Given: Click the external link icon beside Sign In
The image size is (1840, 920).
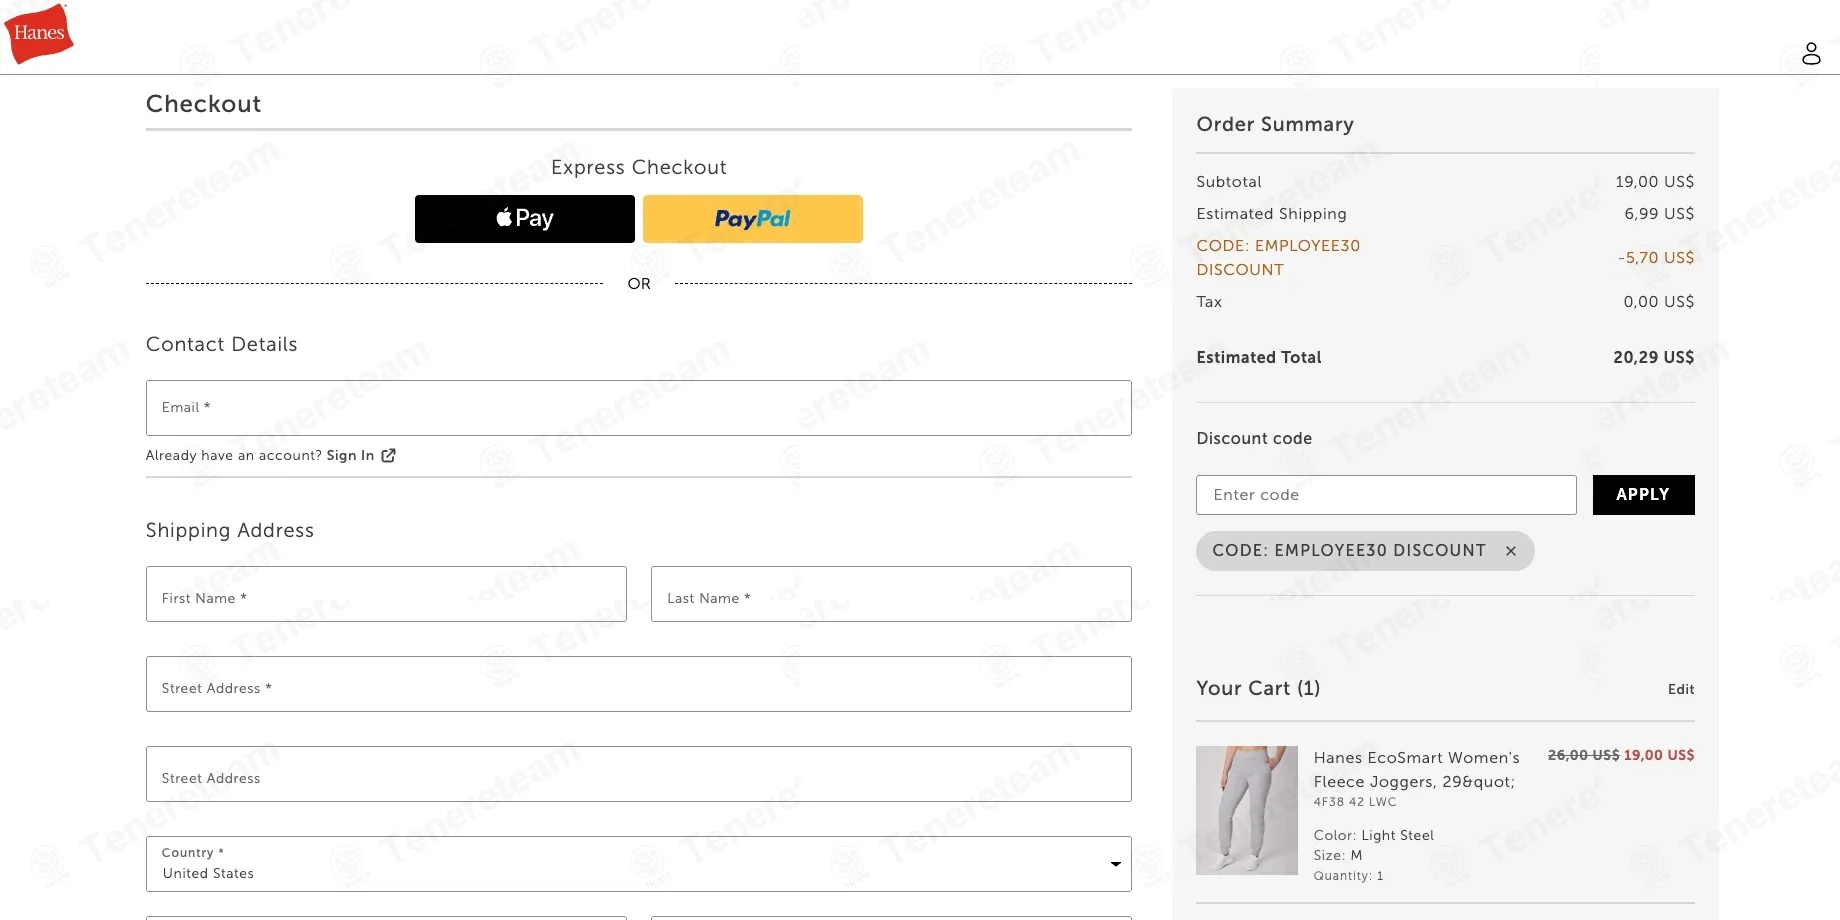Looking at the screenshot, I should click(389, 455).
